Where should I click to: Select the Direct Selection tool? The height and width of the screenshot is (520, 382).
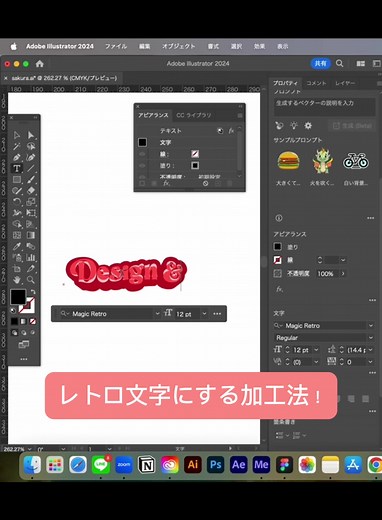coord(31,135)
